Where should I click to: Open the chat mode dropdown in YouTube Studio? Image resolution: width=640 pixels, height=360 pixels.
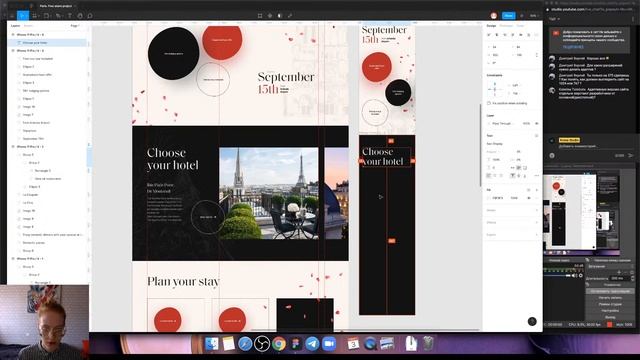pyautogui.click(x=555, y=19)
